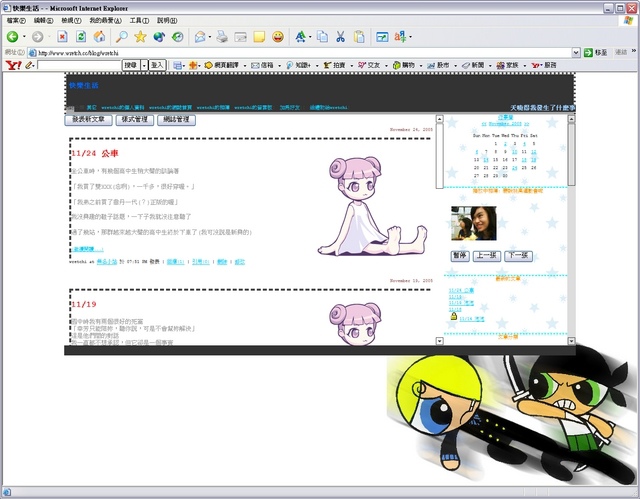This screenshot has width=640, height=499.
Task: Open the 檢視(V) menu
Action: [x=71, y=20]
